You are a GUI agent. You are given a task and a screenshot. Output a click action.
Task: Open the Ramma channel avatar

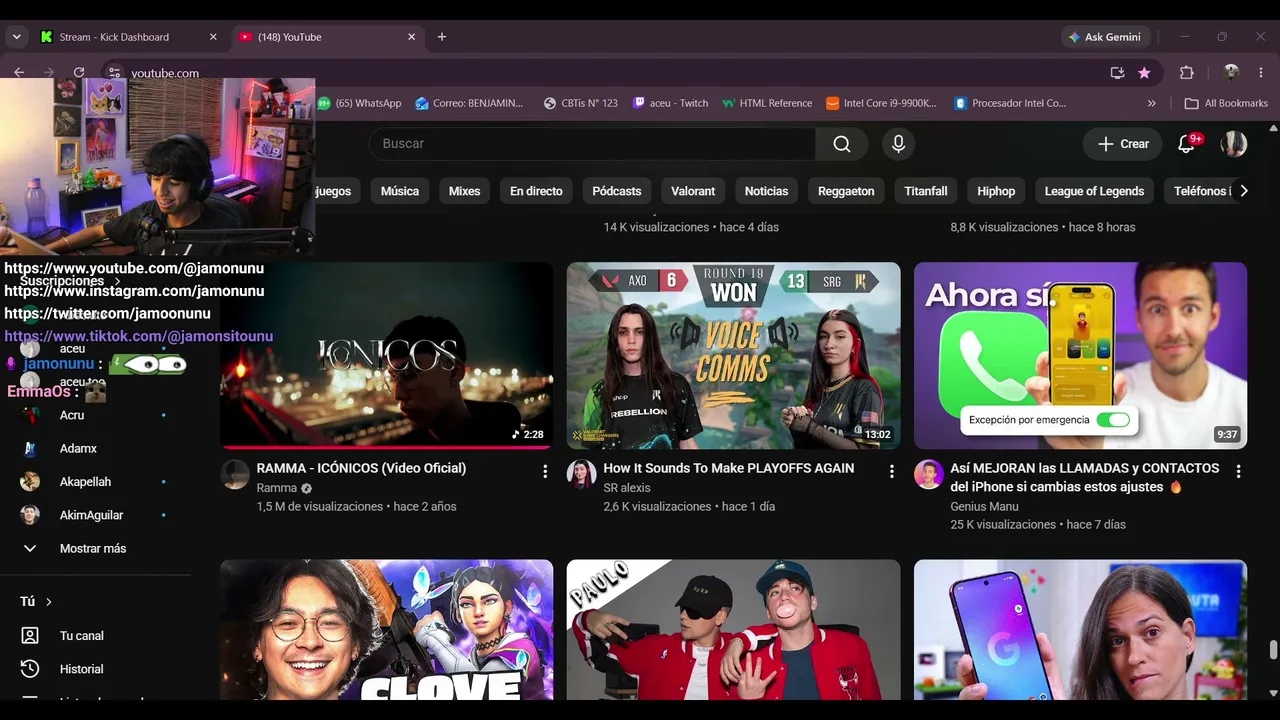235,474
